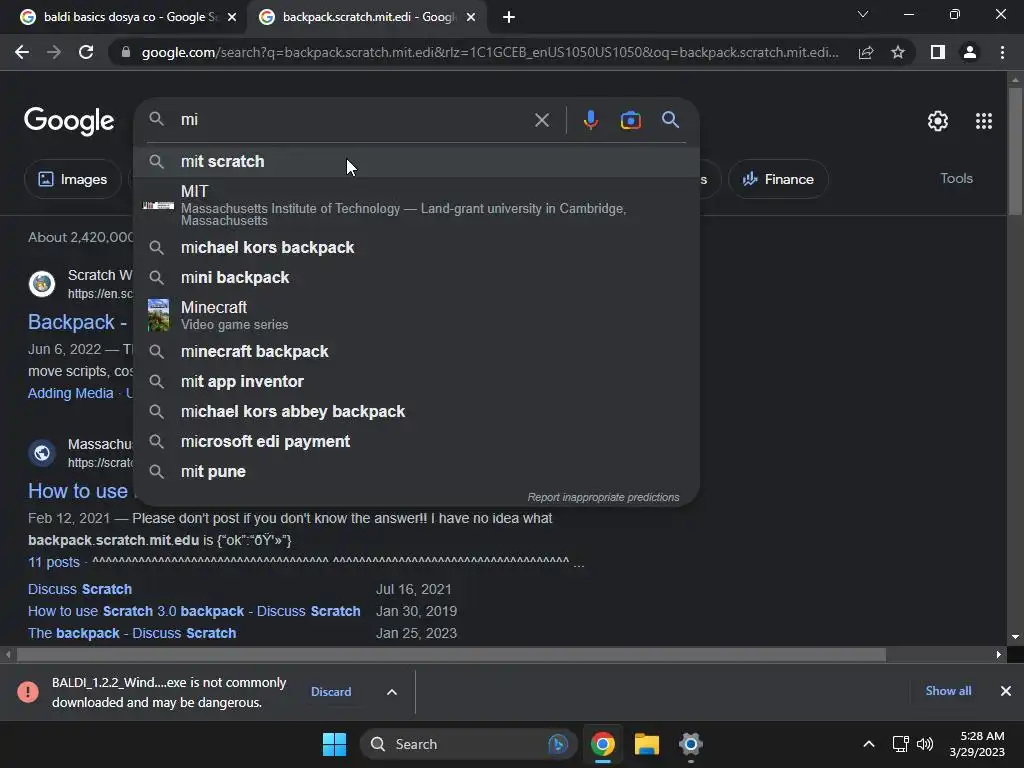Open the tab search chevron
This screenshot has width=1024, height=768.
[x=863, y=14]
